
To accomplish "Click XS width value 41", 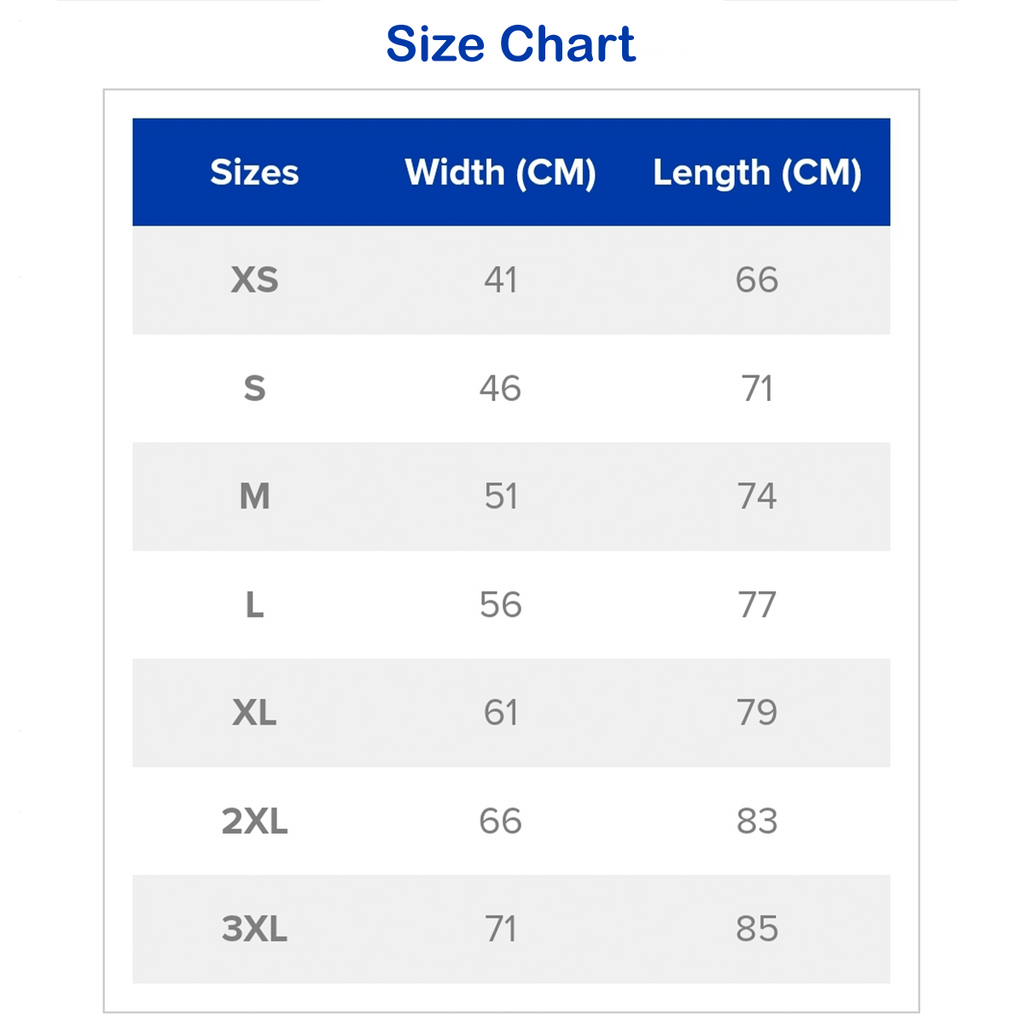I will [x=501, y=280].
